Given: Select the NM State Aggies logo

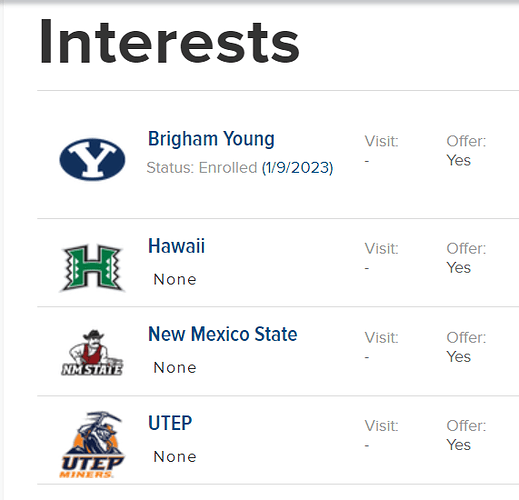Looking at the screenshot, I should pos(92,353).
